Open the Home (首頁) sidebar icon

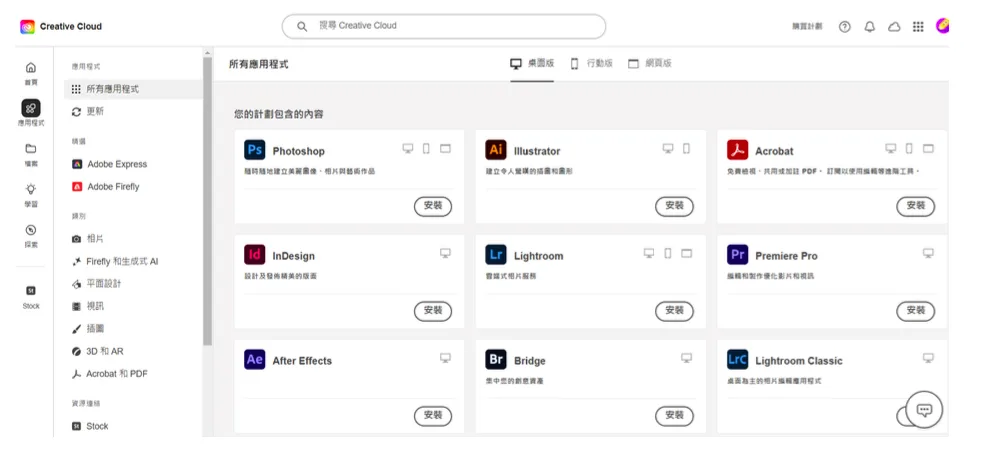(31, 67)
